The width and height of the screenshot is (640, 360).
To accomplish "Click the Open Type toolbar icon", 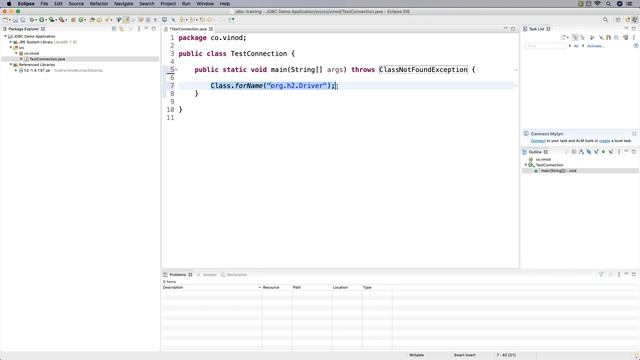I will (92, 20).
